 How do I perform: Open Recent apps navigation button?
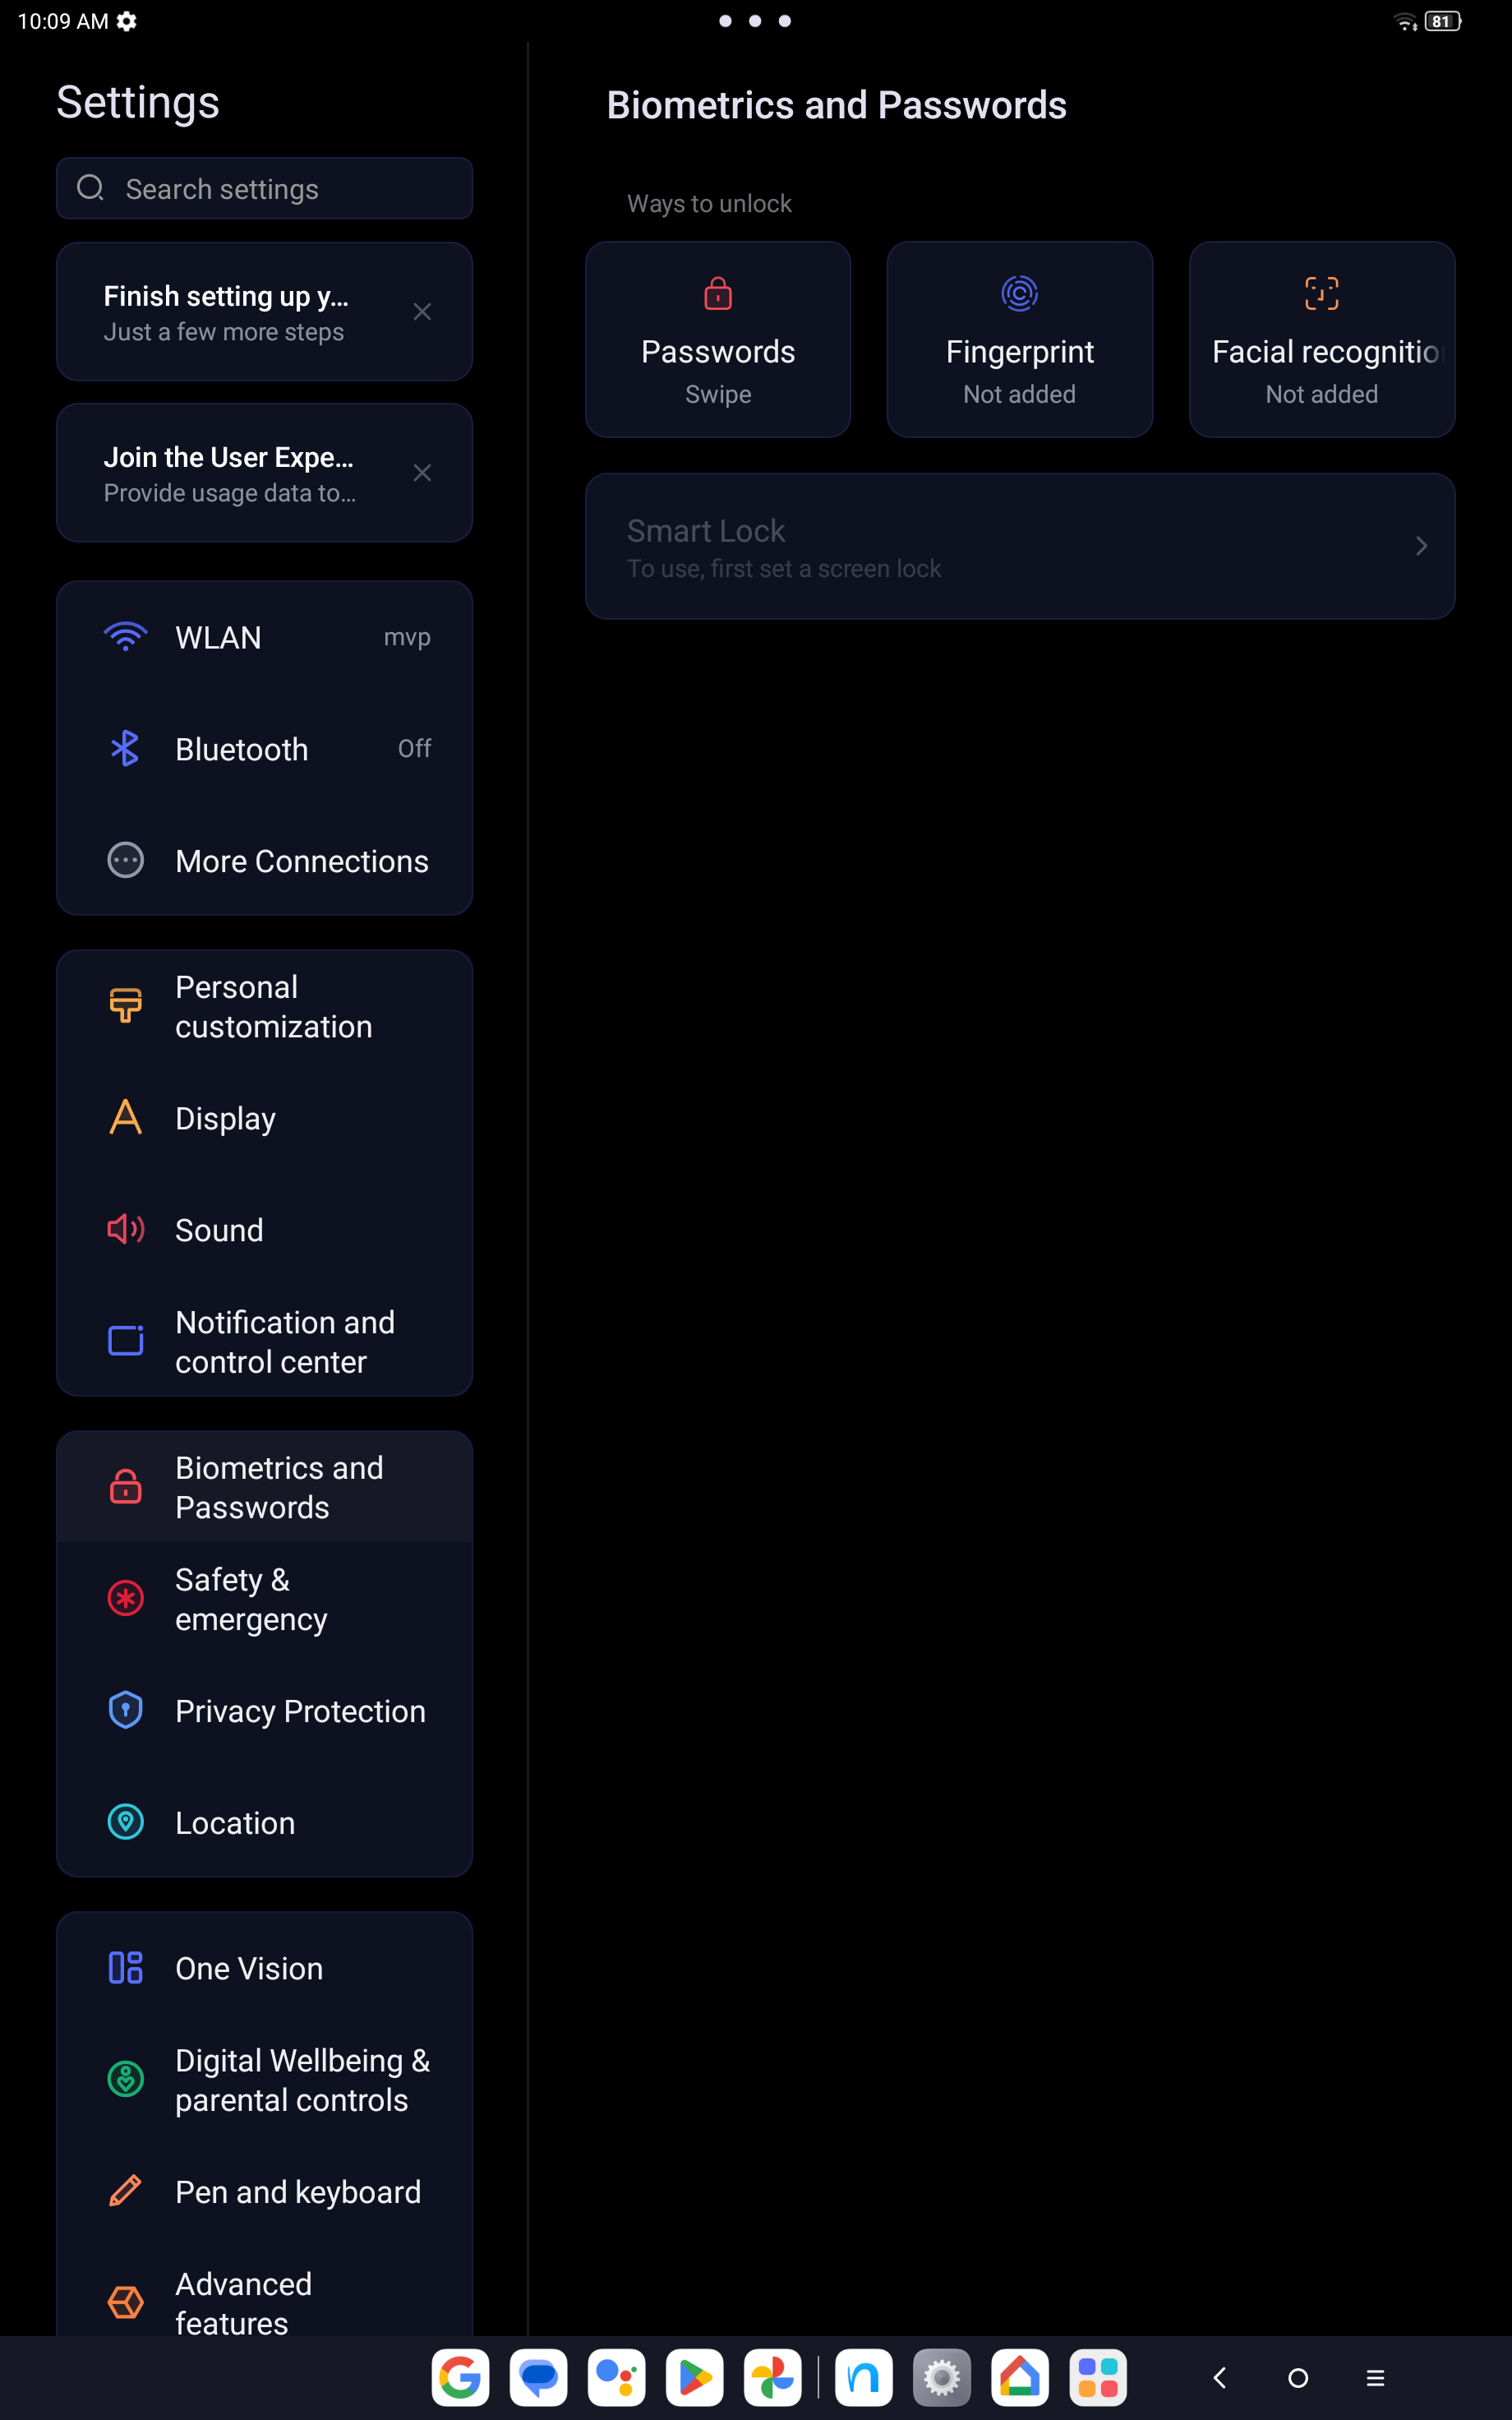[x=1375, y=2377]
